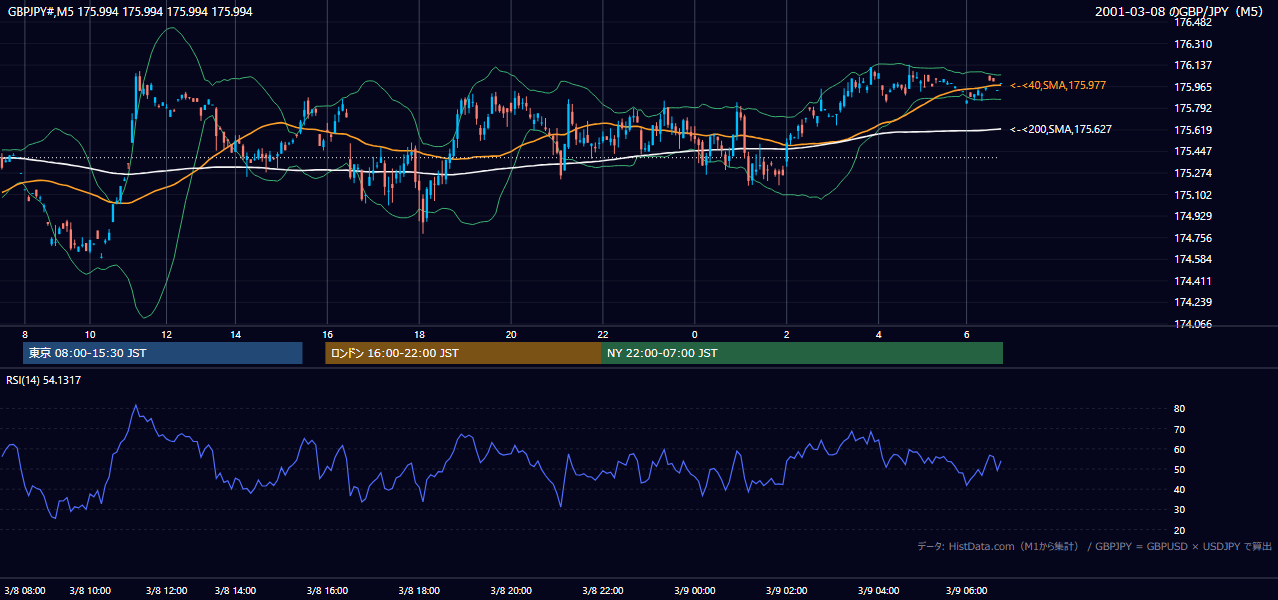Click price axis value 175.792

click(x=1192, y=108)
